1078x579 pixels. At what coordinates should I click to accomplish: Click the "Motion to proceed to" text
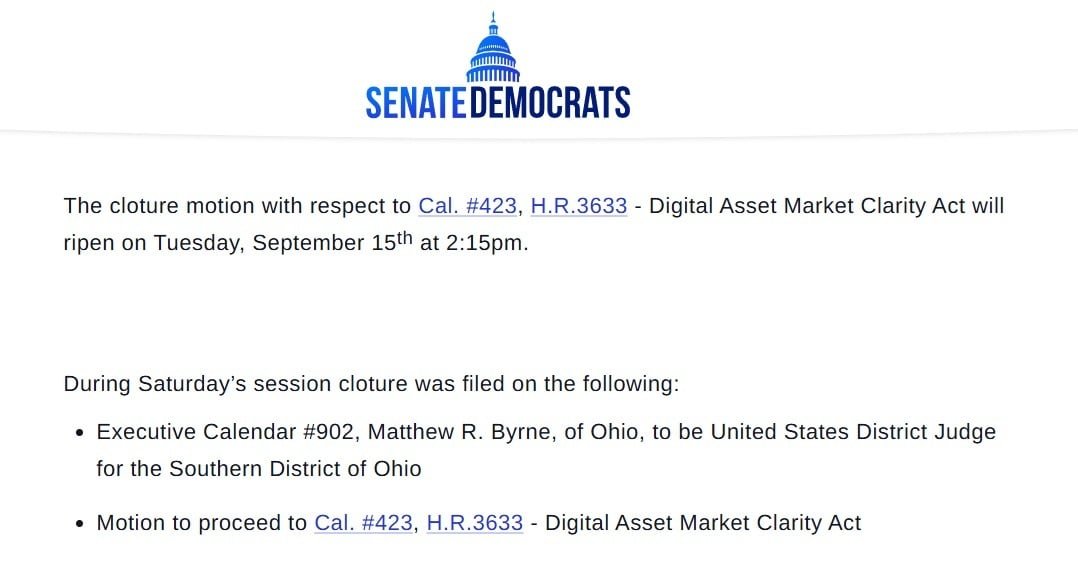pos(201,523)
